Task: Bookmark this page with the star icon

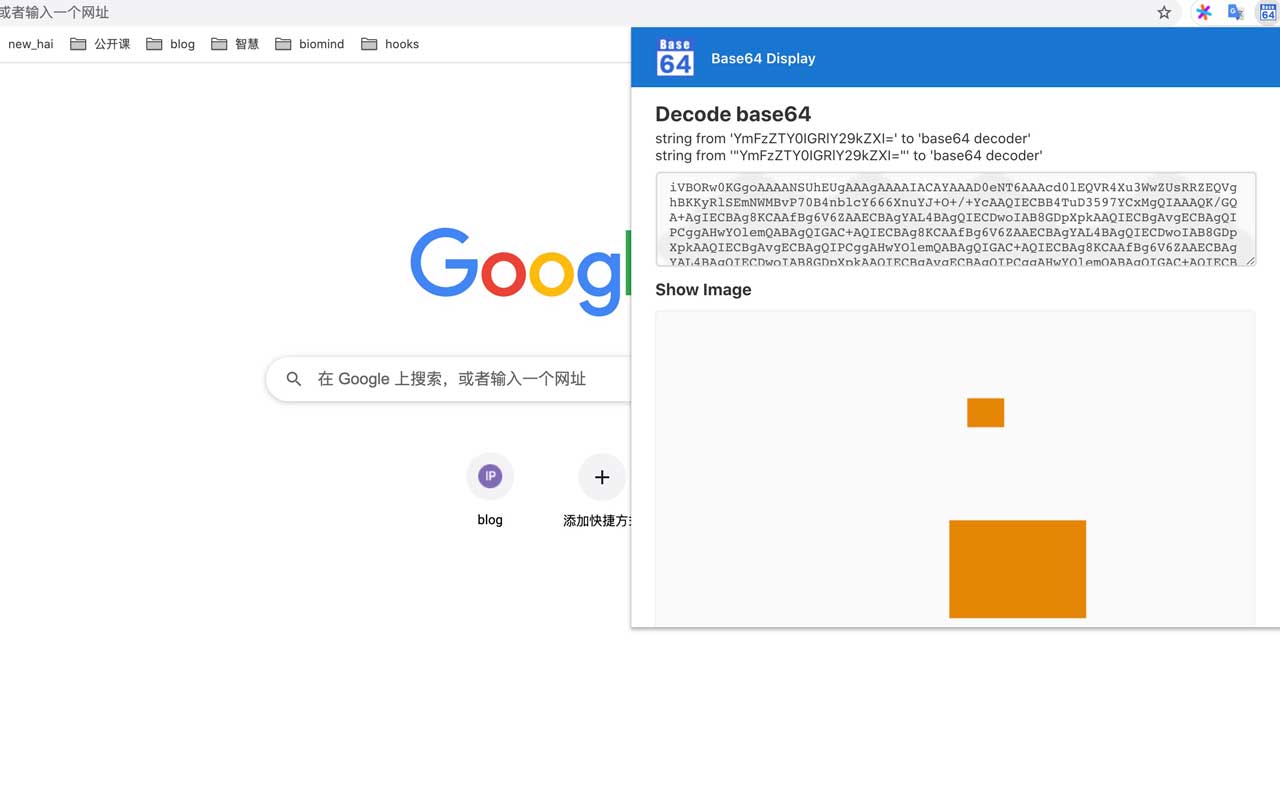Action: tap(1165, 12)
